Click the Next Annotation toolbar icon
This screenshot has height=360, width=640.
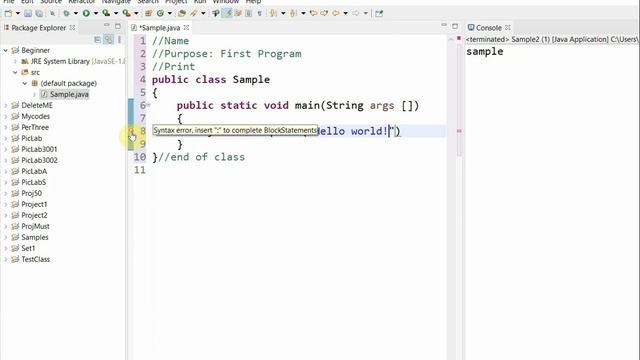tap(273, 13)
